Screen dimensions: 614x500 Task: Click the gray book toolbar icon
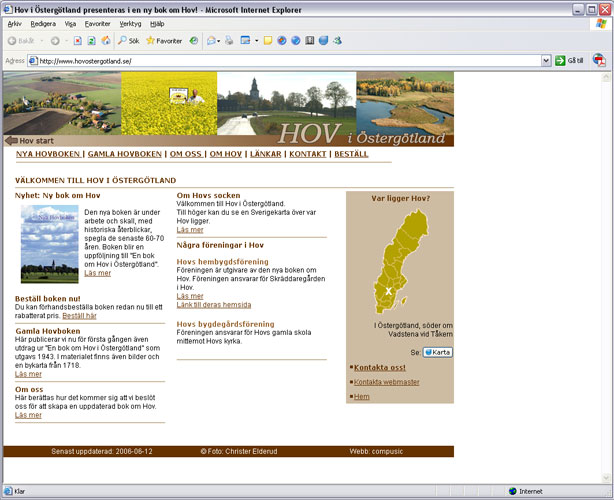(310, 41)
